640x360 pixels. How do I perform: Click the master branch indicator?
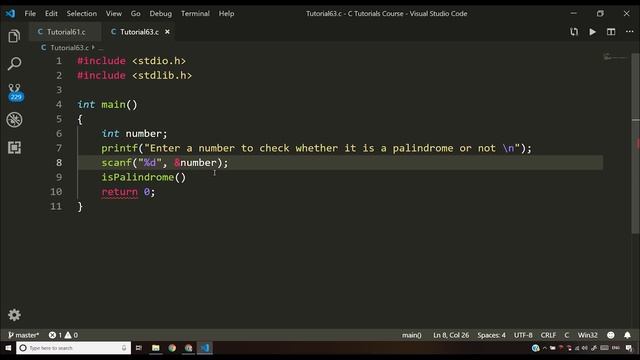click(24, 335)
